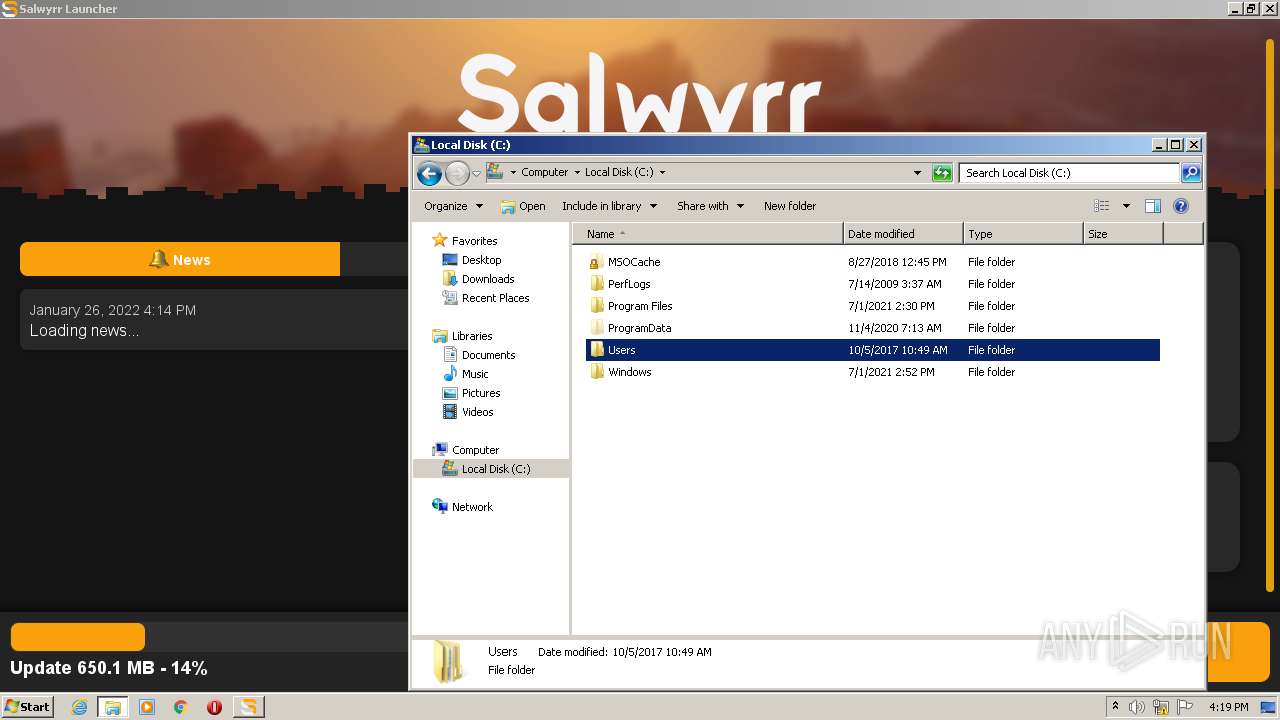Click Favorites in navigation pane

click(x=474, y=241)
